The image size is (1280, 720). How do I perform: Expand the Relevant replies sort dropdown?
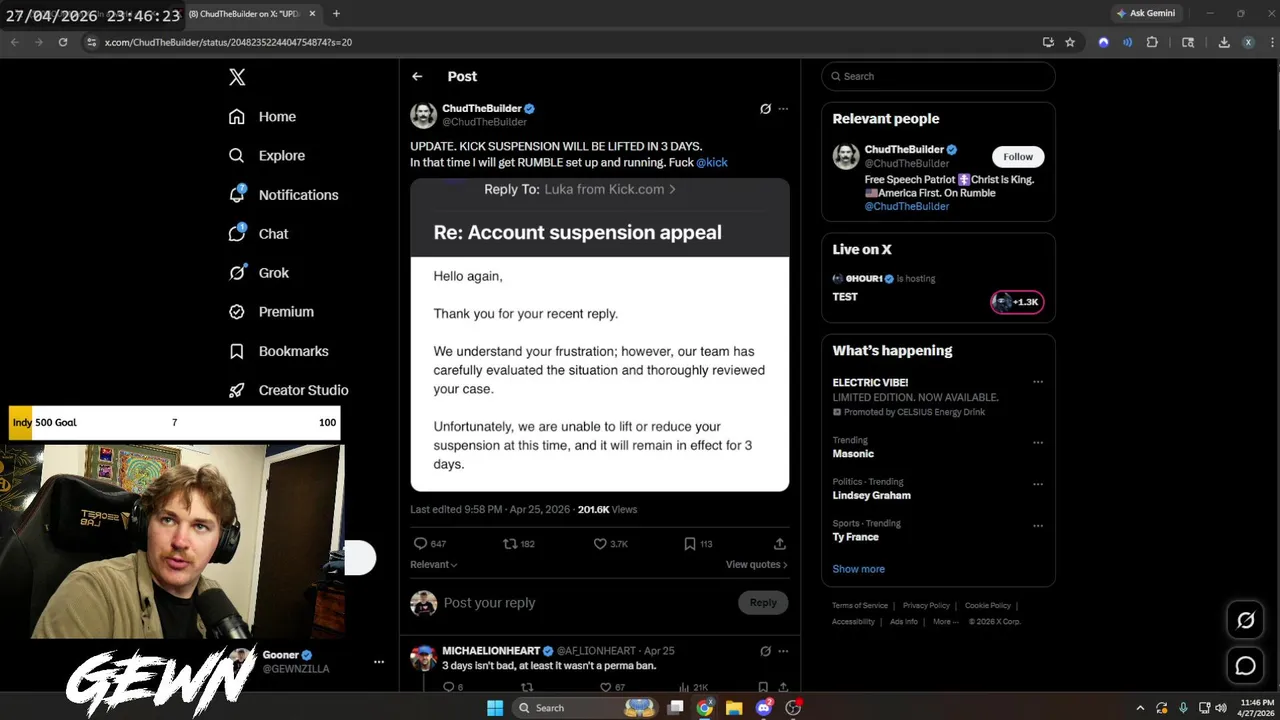(x=434, y=564)
